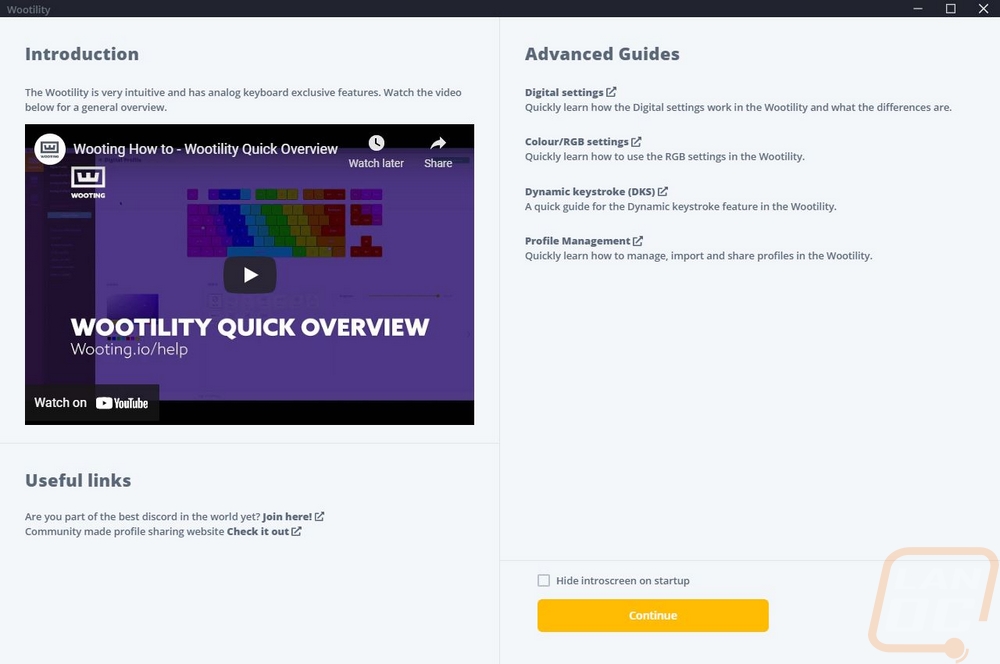This screenshot has width=1000, height=664.
Task: Click external-link icon next to Join here!
Action: 320,516
